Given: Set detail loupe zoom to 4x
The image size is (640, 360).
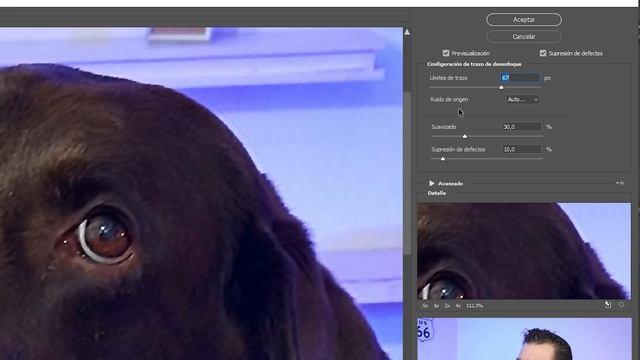Looking at the screenshot, I should [x=458, y=306].
